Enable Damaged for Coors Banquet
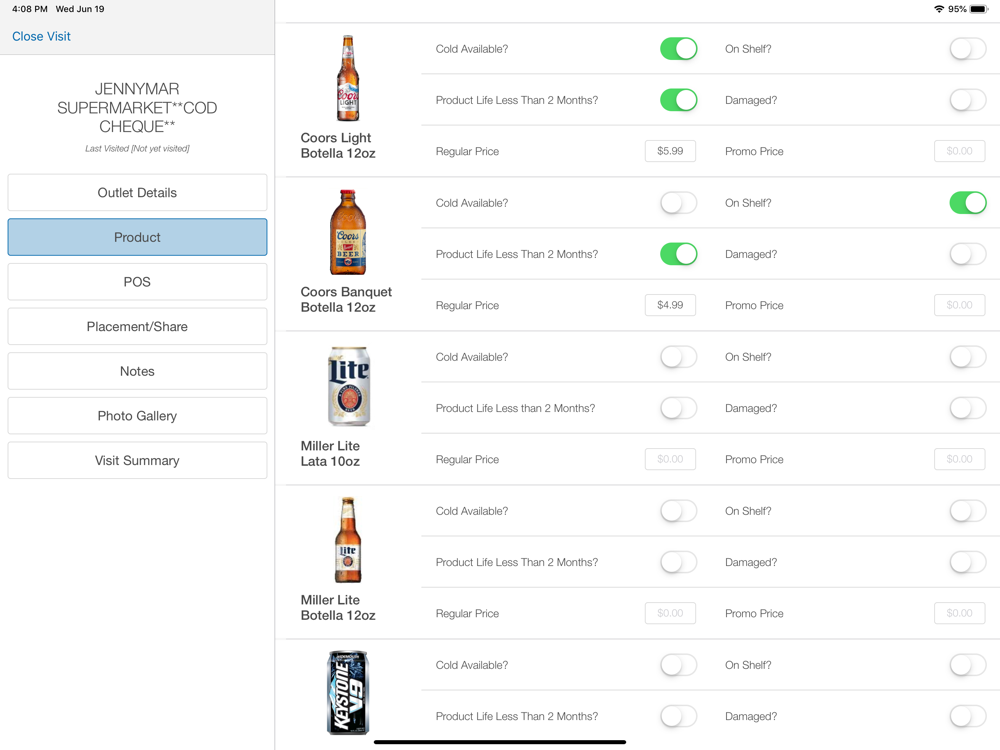 click(967, 254)
